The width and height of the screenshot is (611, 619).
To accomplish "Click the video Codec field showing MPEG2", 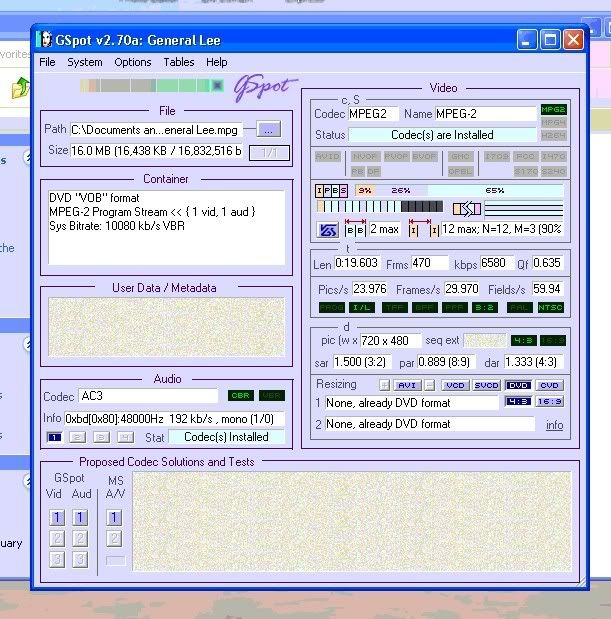I will (x=373, y=114).
